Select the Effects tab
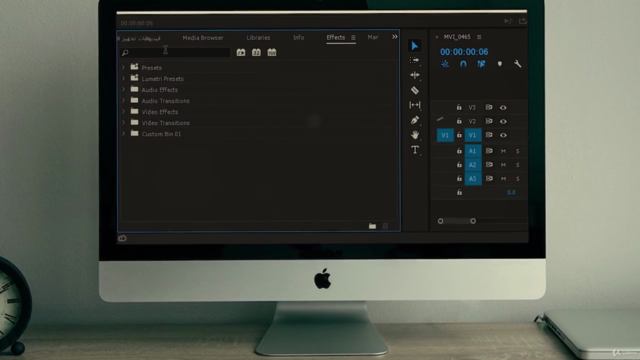The height and width of the screenshot is (360, 640). tap(336, 38)
